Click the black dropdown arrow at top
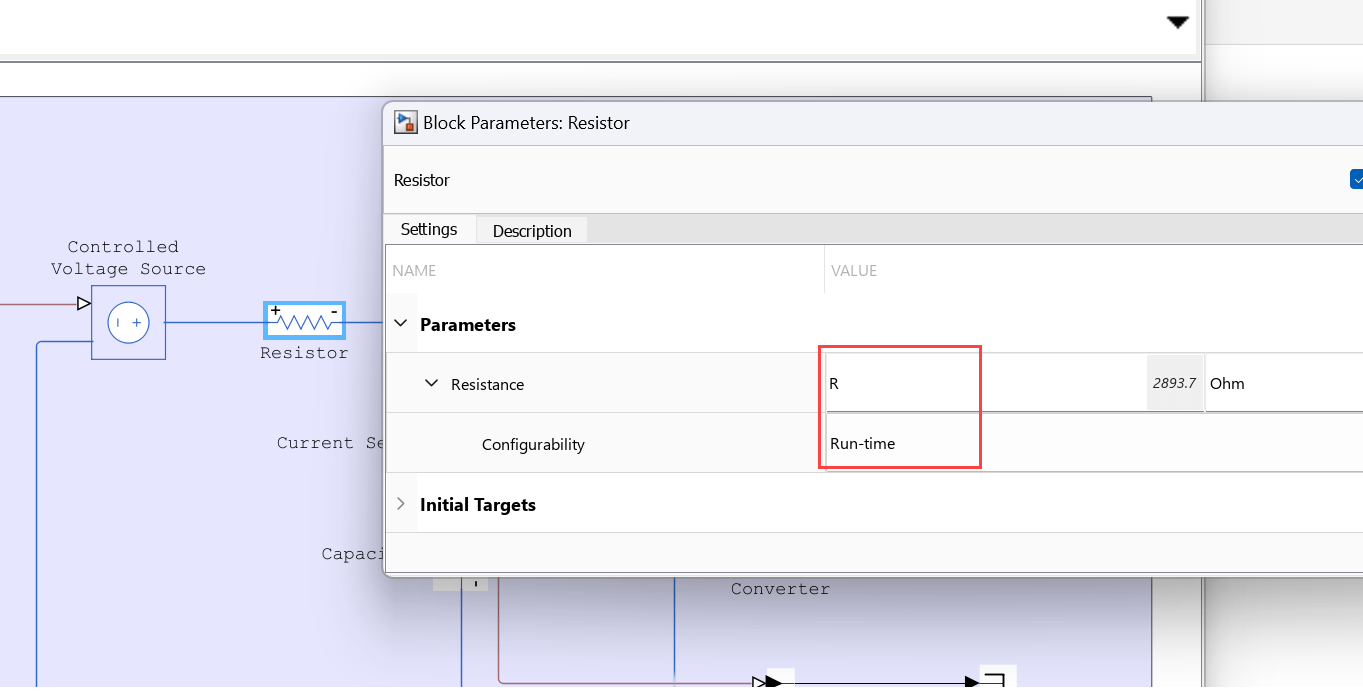1363x691 pixels. click(1177, 22)
